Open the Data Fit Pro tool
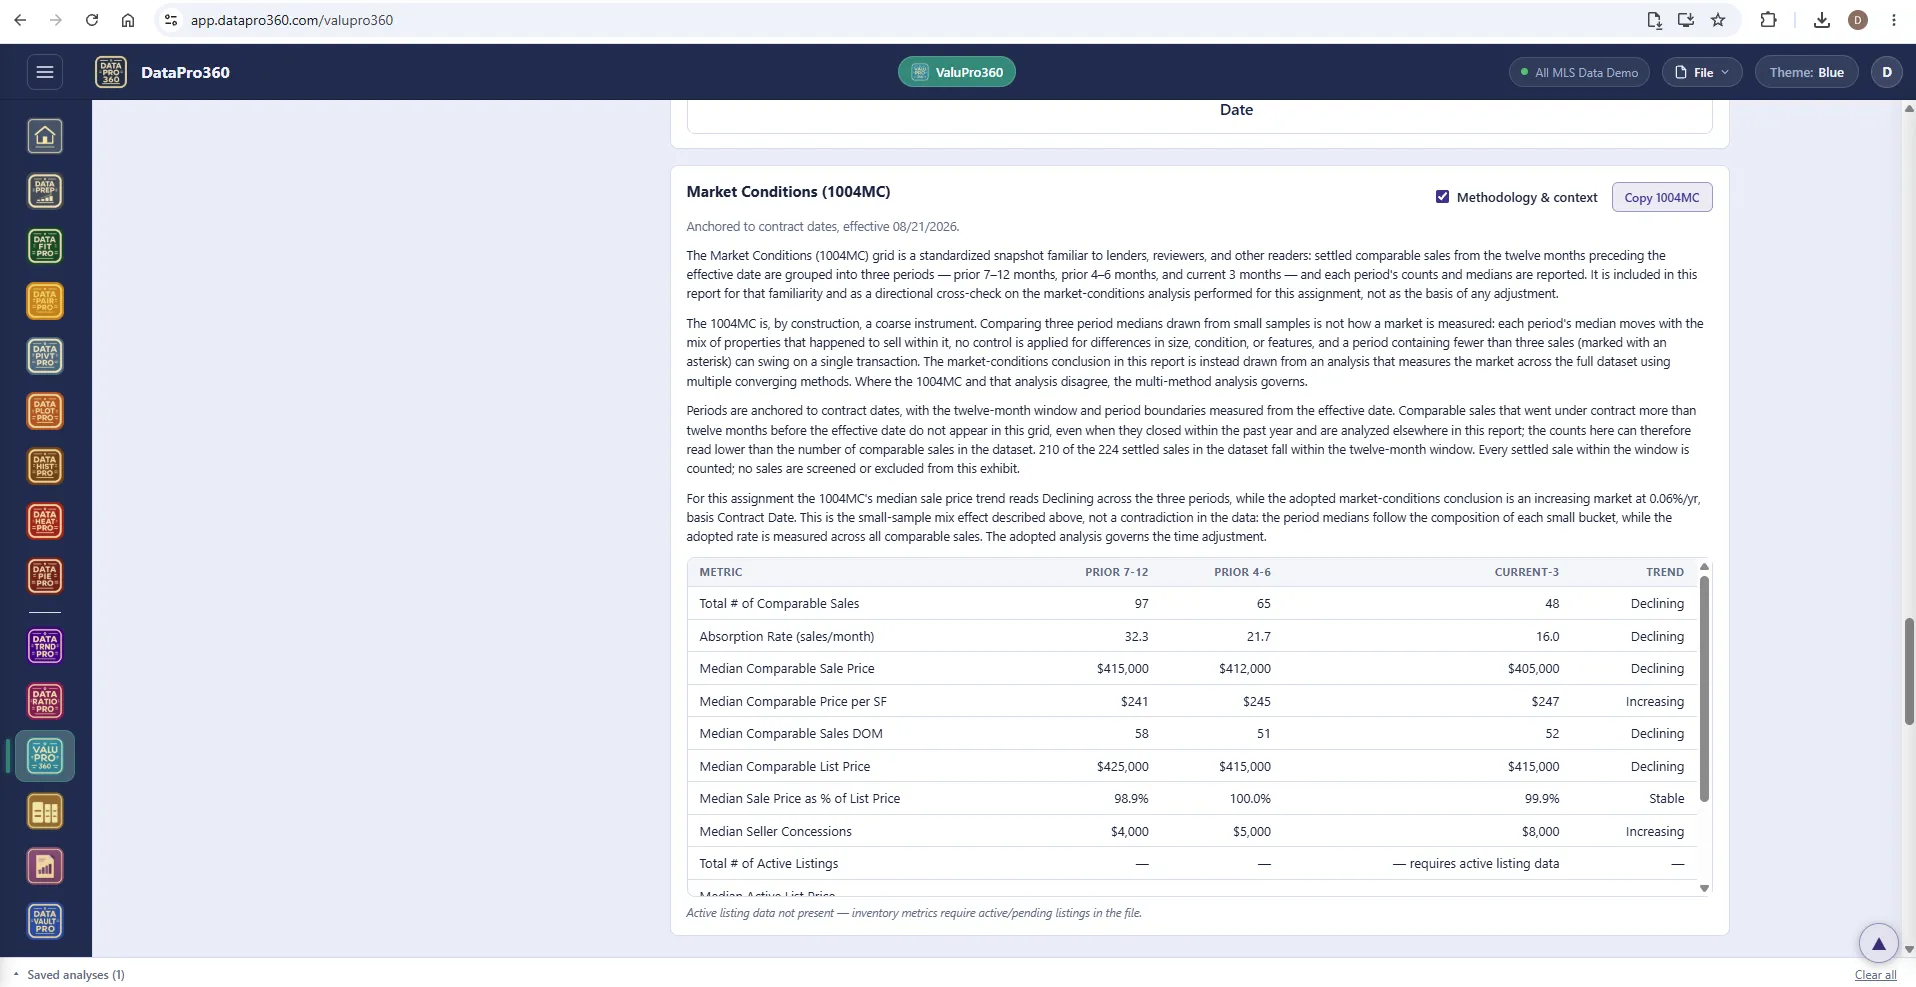 coord(45,246)
